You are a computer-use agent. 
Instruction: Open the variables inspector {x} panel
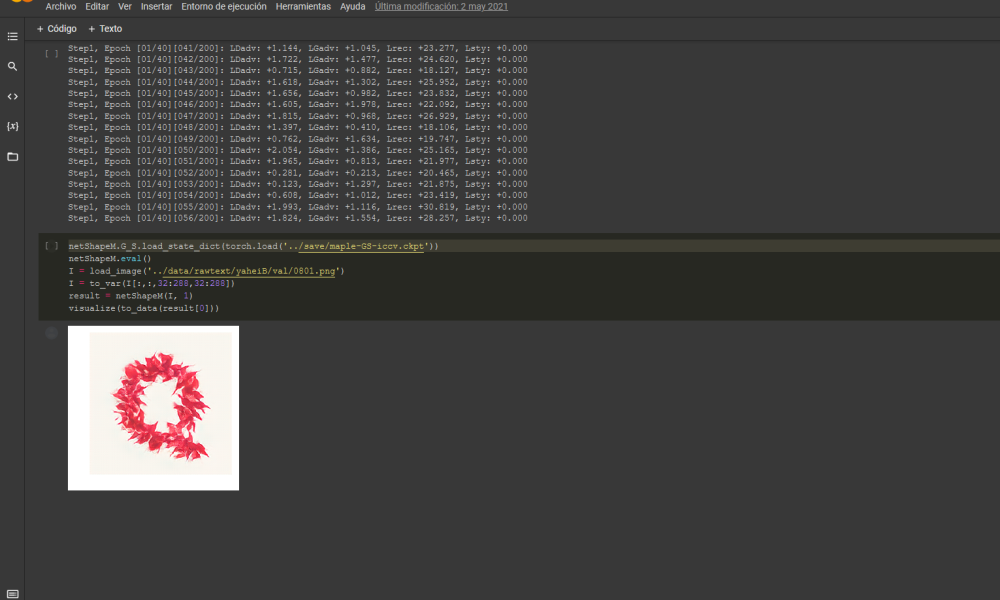pyautogui.click(x=12, y=126)
